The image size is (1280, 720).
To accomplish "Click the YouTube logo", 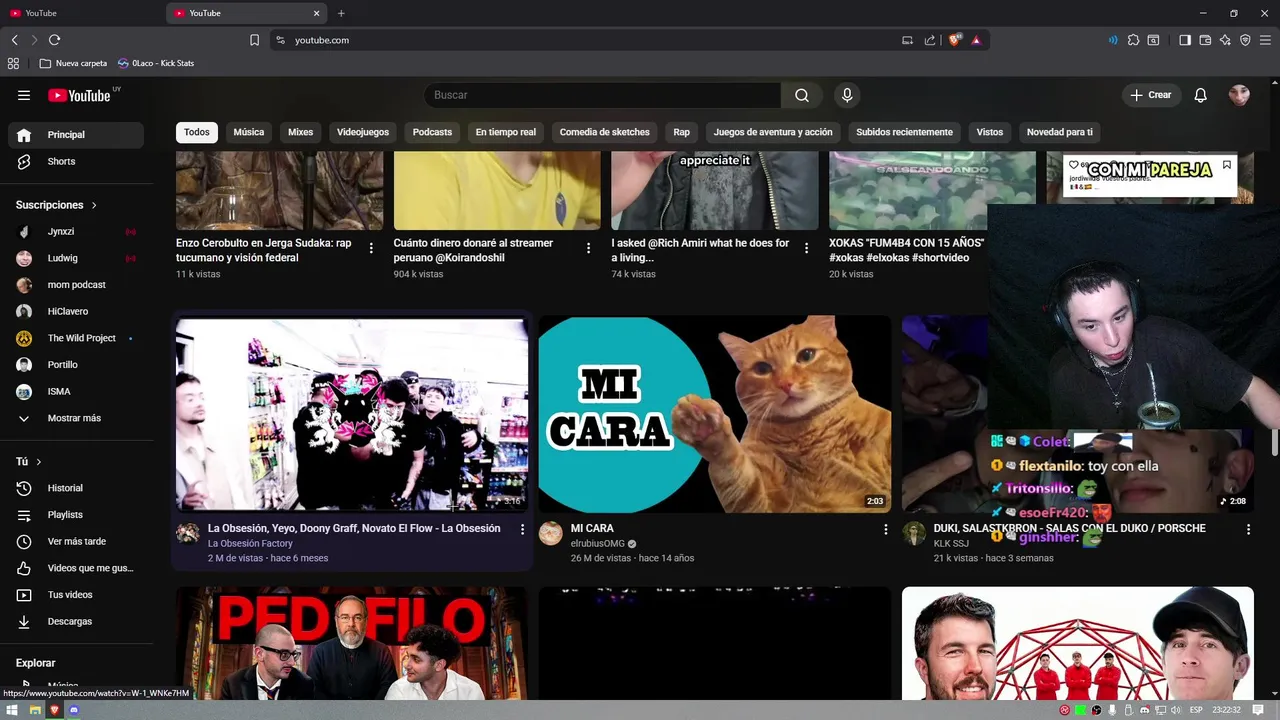I will [79, 95].
